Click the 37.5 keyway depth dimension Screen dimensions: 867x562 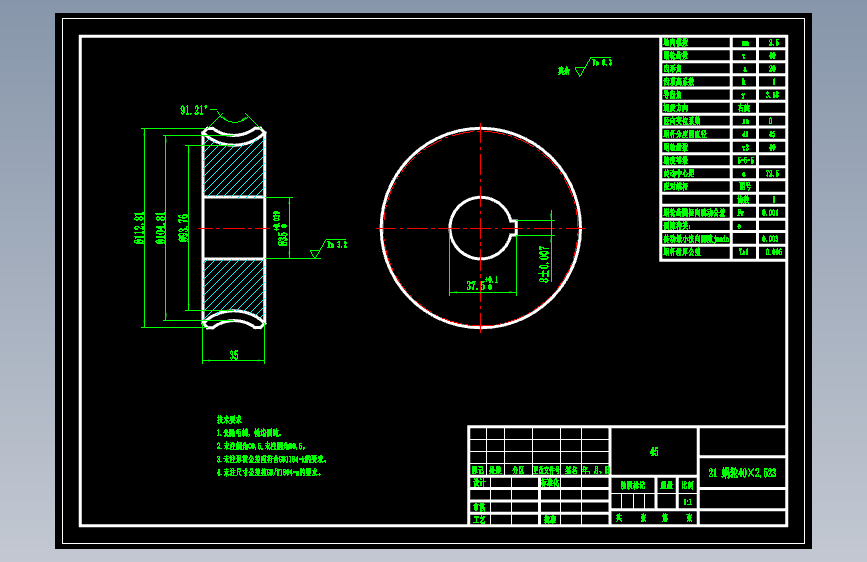coord(482,284)
